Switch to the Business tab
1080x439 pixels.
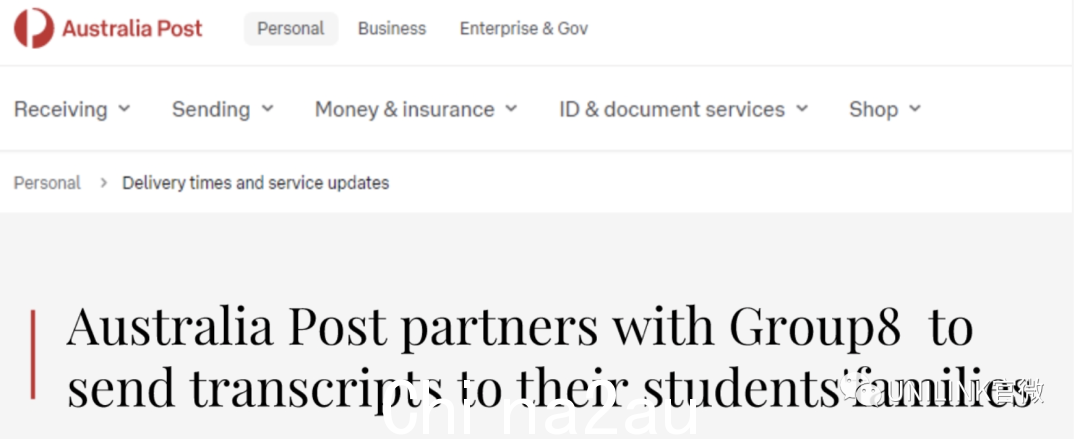pos(392,28)
